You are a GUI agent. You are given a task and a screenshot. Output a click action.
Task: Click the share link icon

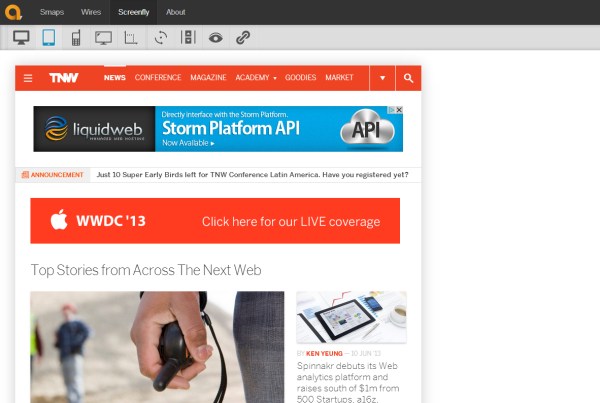click(x=243, y=38)
